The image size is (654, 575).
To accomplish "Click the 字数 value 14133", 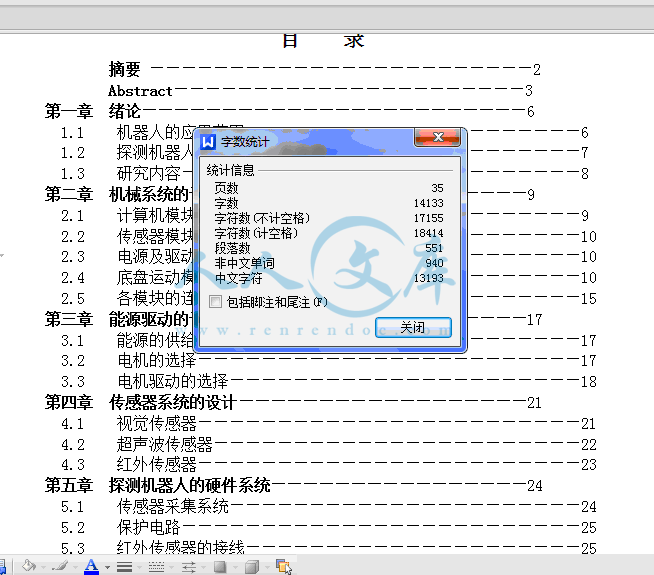I will pyautogui.click(x=428, y=203).
